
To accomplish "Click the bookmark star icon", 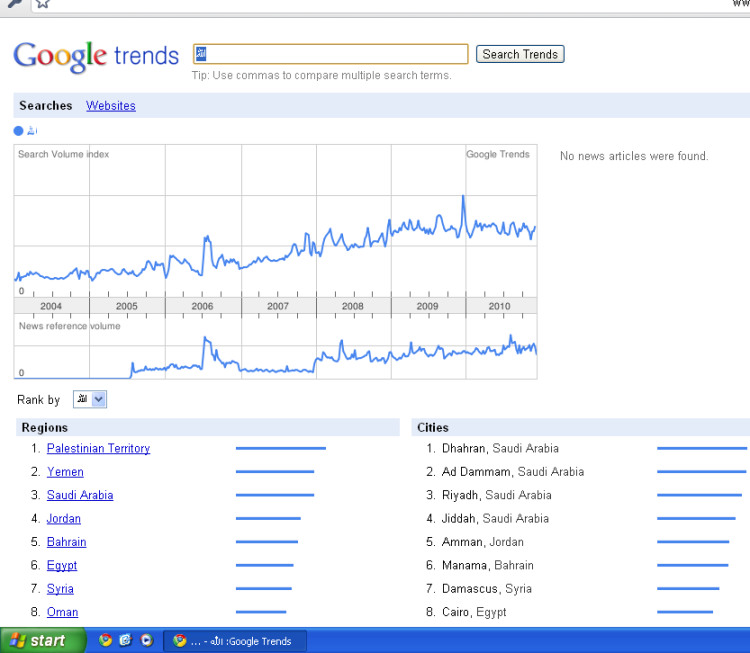I will click(43, 3).
